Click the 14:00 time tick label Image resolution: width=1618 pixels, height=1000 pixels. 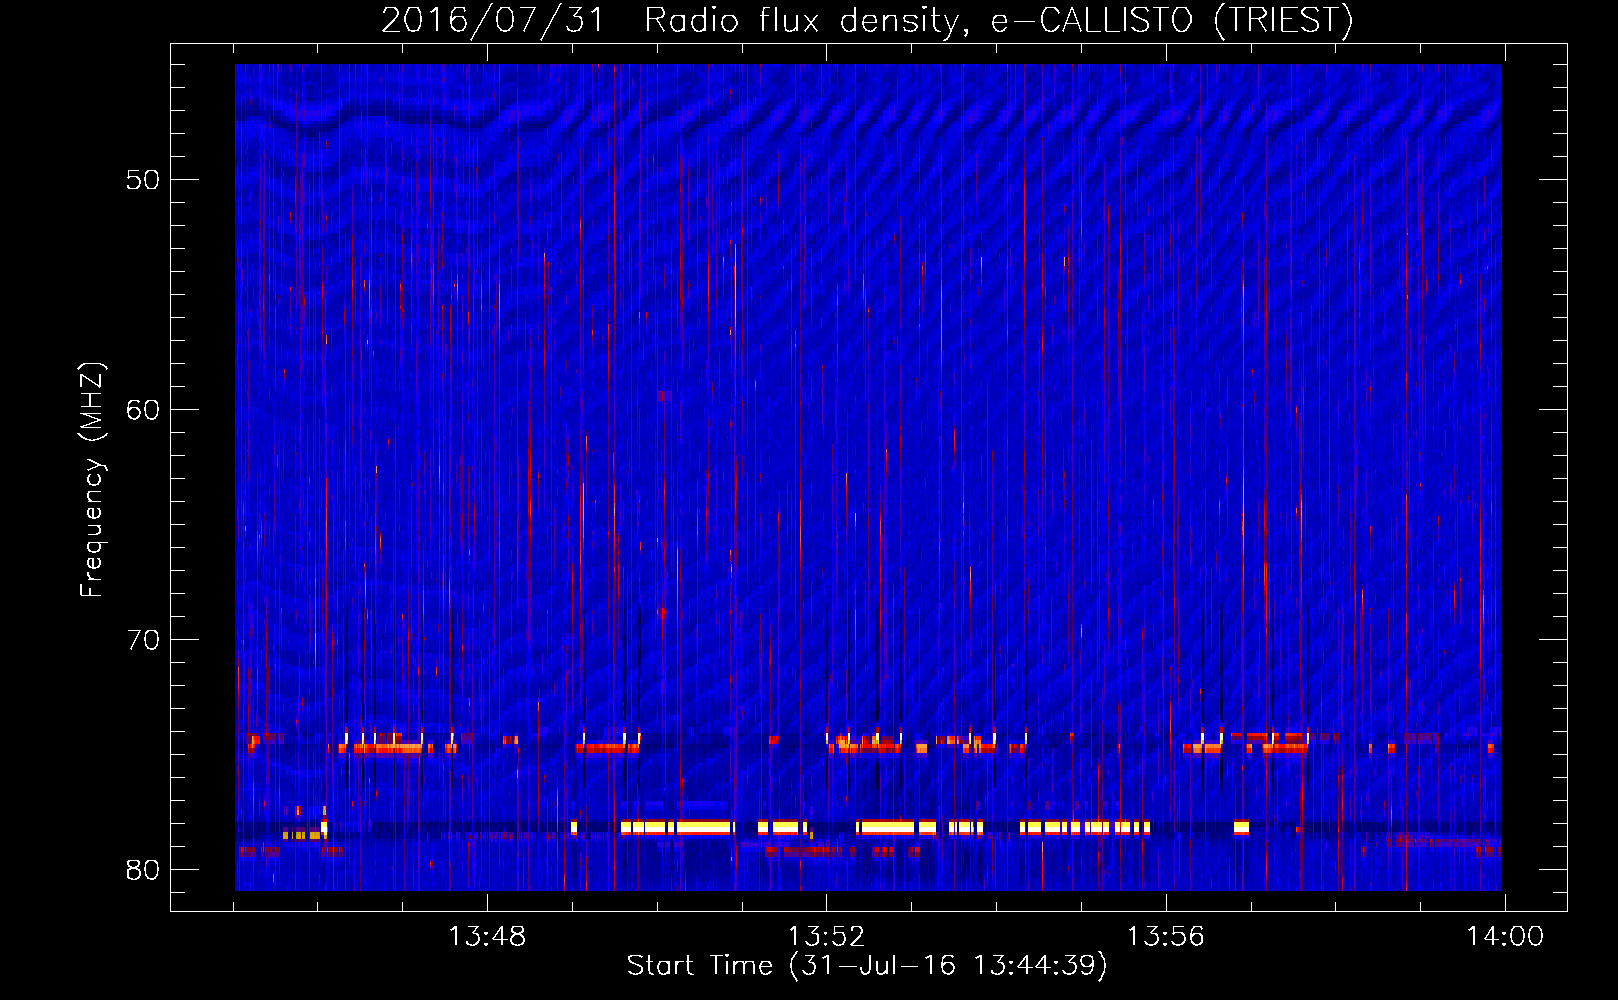pos(1505,937)
